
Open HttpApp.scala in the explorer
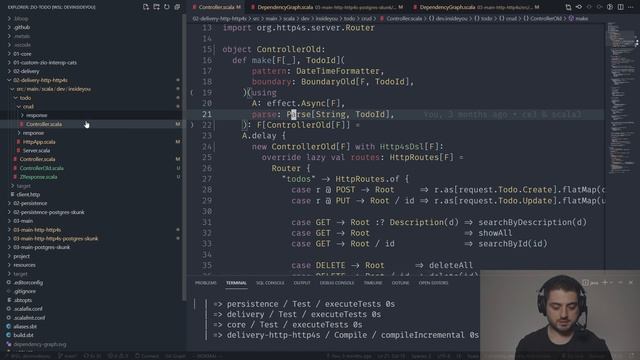pos(39,142)
